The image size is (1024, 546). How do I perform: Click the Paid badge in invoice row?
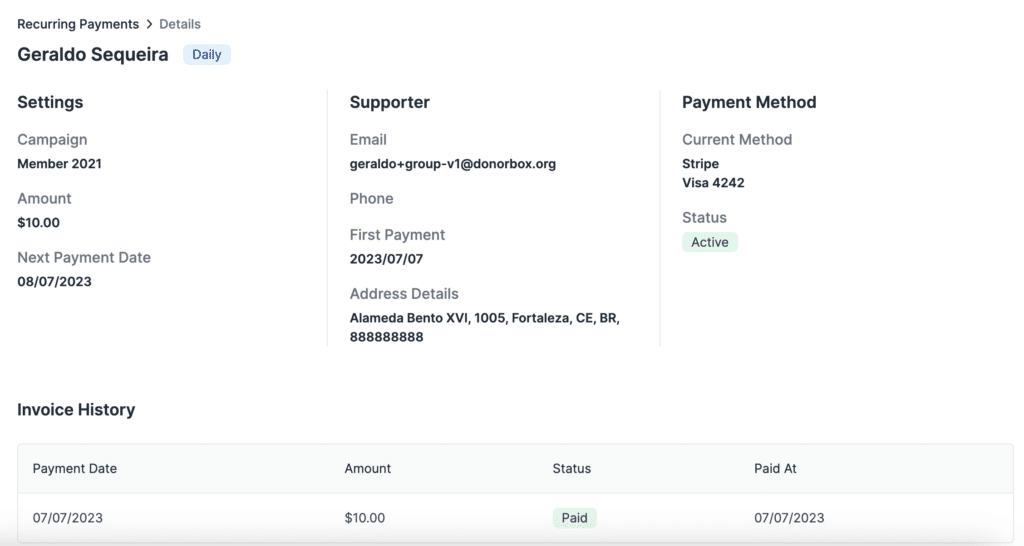click(x=575, y=518)
